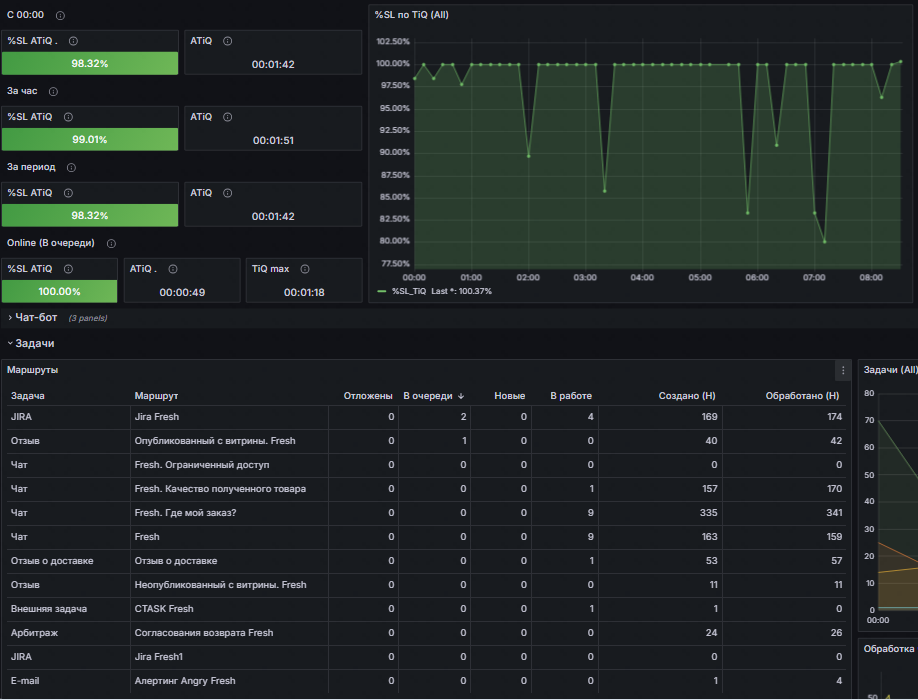Viewport: 918px width, 700px height.
Task: Click the info icon beside "За период" heading
Action: (x=71, y=168)
